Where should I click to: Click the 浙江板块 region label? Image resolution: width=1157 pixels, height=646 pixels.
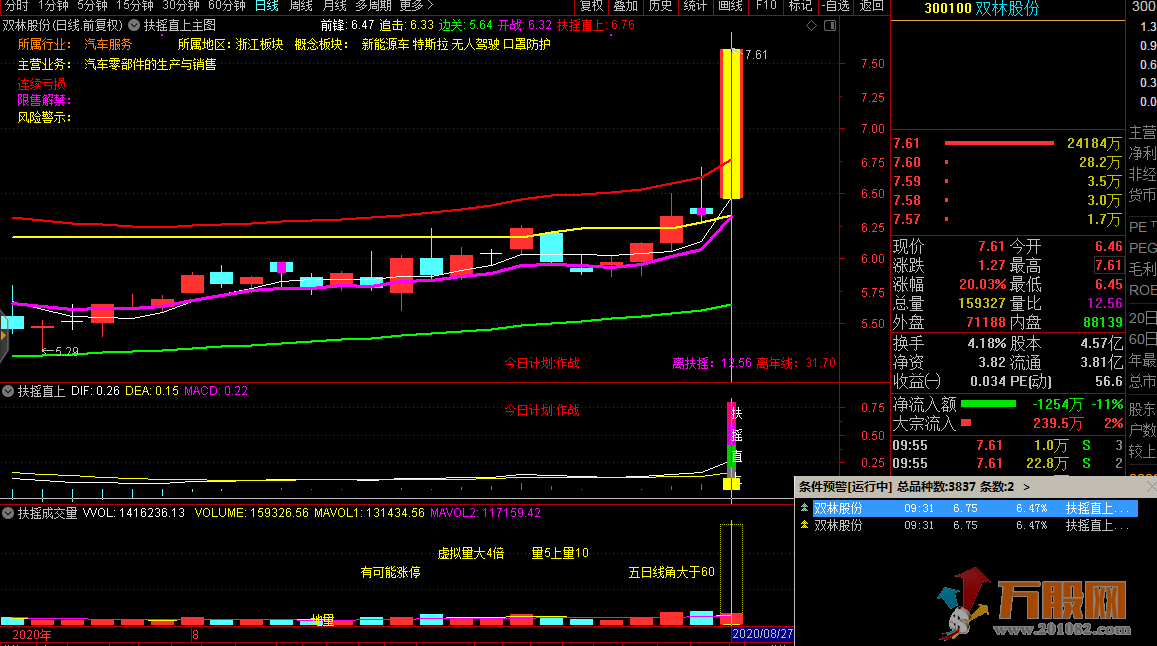pos(260,44)
